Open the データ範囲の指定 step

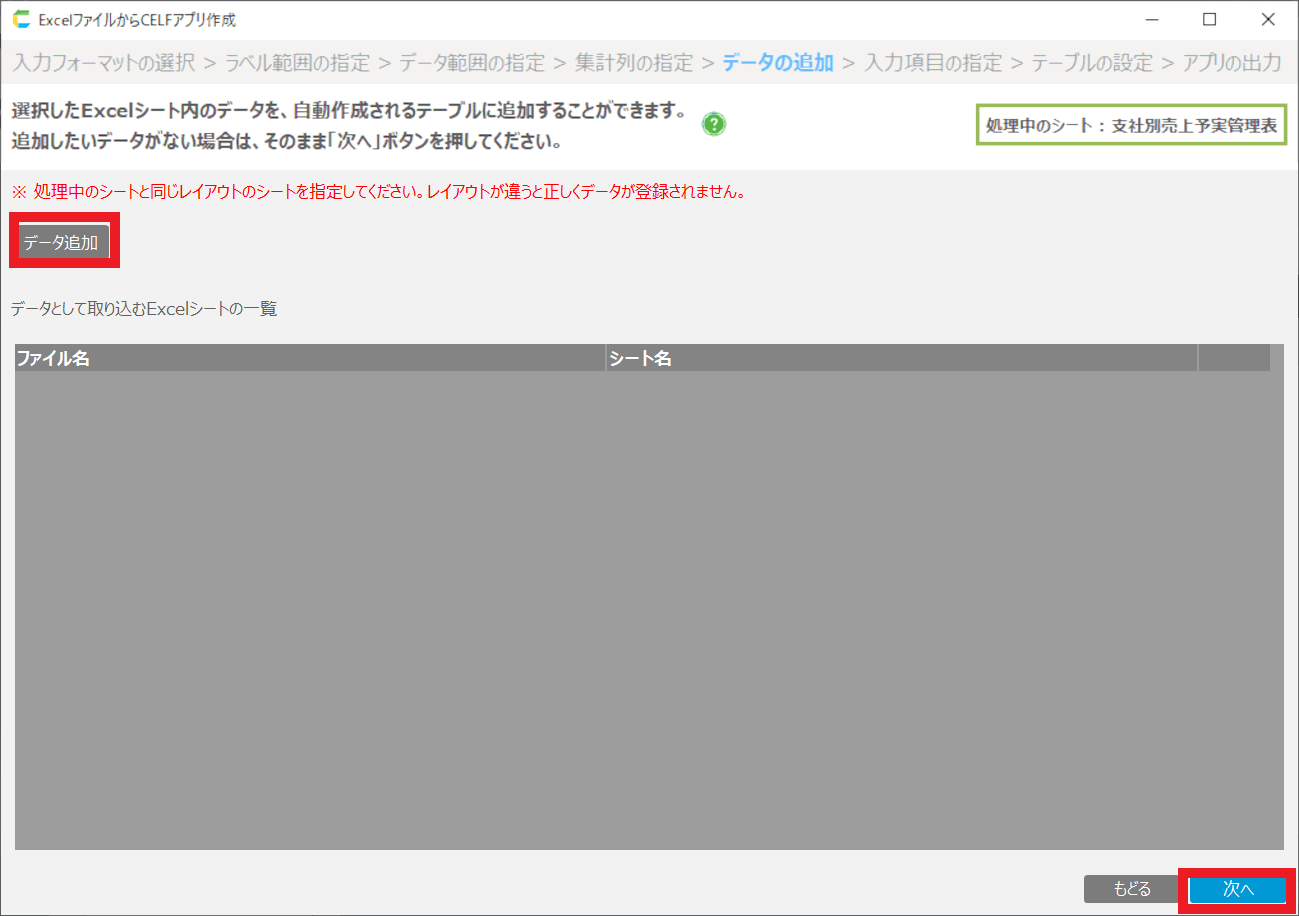pyautogui.click(x=472, y=63)
